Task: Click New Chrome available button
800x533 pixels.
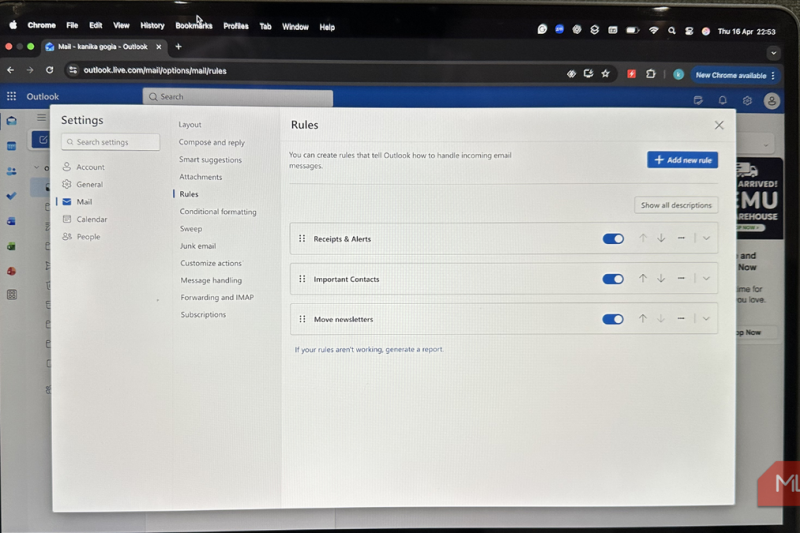Action: [x=735, y=75]
